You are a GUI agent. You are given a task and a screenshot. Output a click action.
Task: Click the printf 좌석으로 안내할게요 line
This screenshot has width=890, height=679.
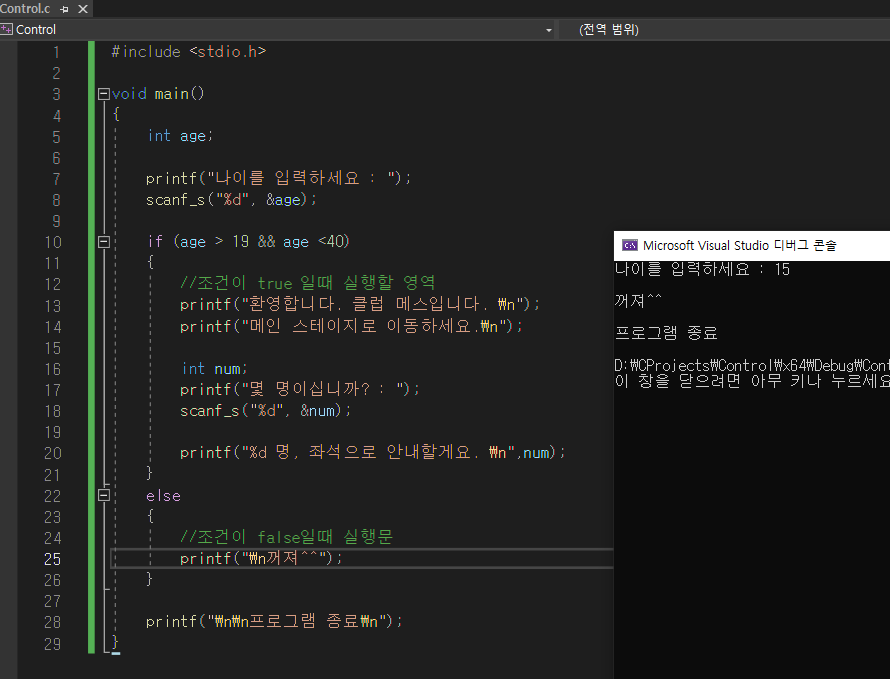[x=372, y=452]
